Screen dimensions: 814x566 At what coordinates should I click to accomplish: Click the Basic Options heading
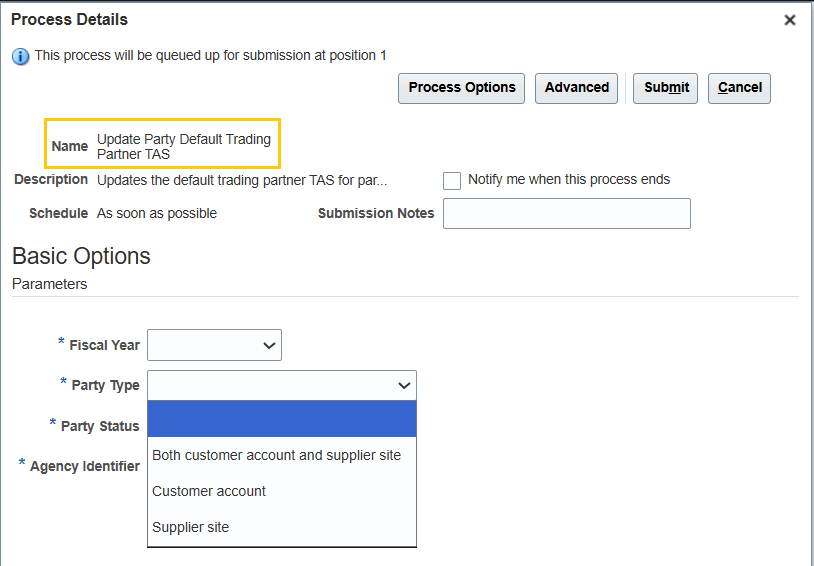pyautogui.click(x=81, y=256)
